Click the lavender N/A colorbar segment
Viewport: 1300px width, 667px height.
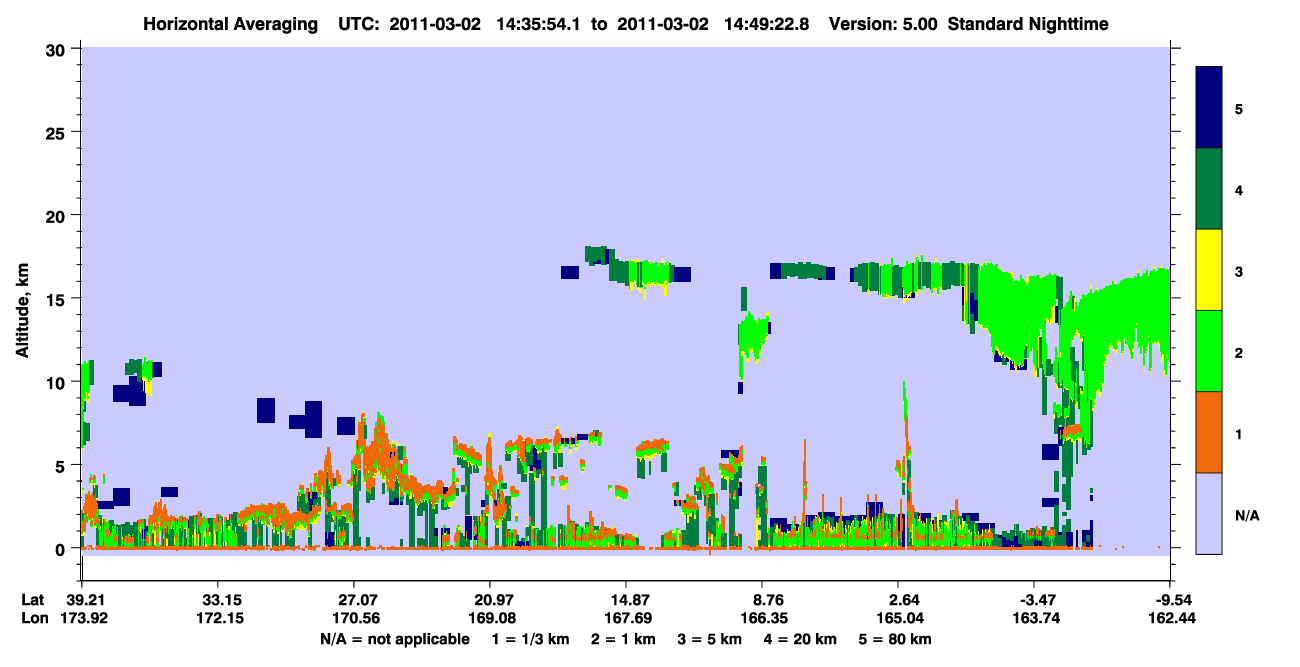(x=1209, y=513)
